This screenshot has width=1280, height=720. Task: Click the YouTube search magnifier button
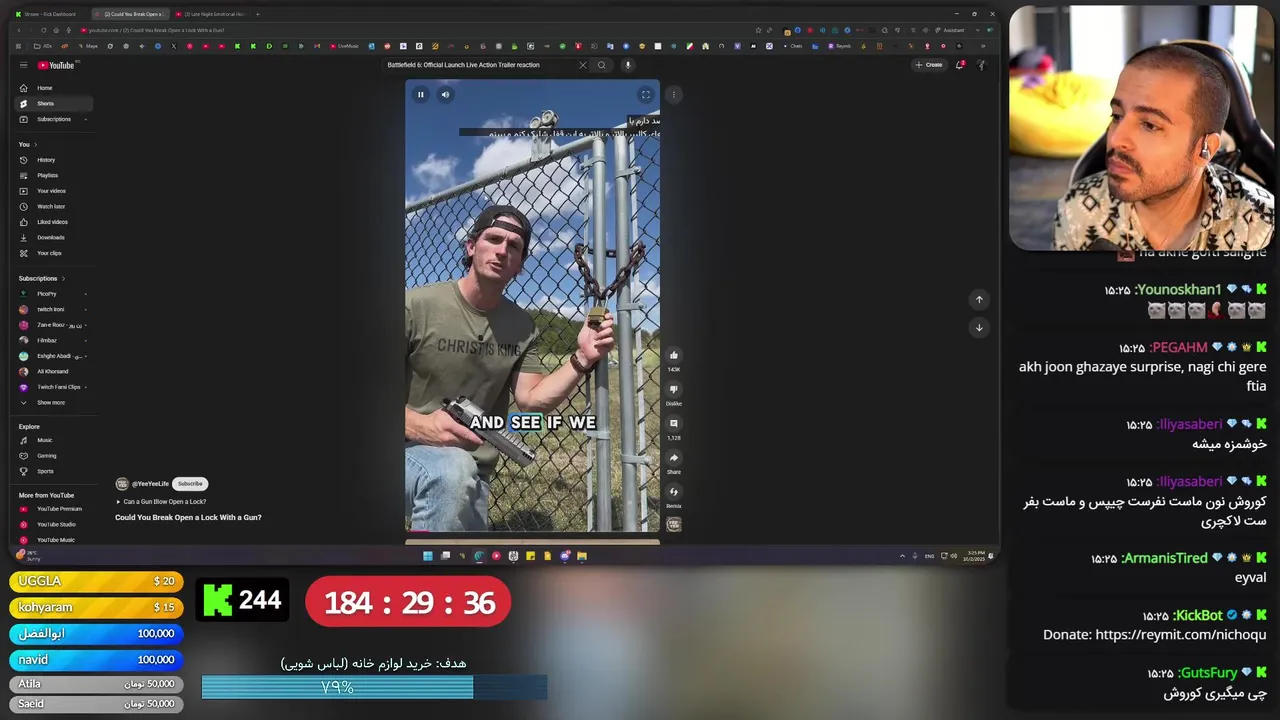pyautogui.click(x=601, y=65)
